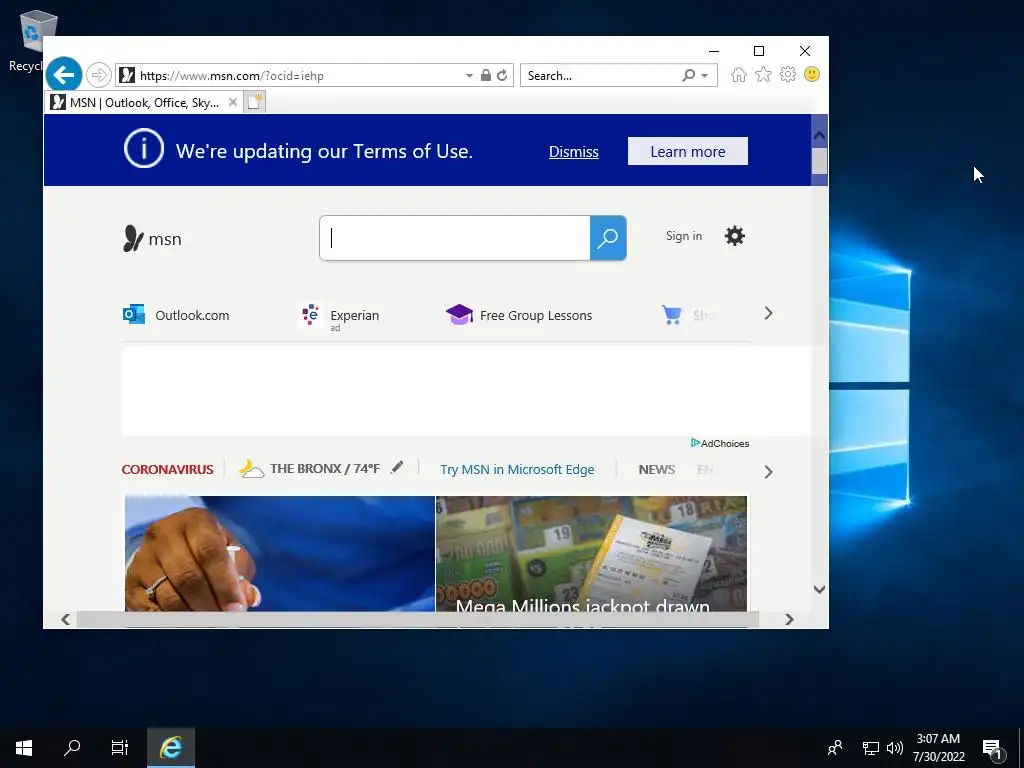Screen dimensions: 1024x768
Task: Select the MSN | Outlook, Office tab
Action: [x=144, y=103]
